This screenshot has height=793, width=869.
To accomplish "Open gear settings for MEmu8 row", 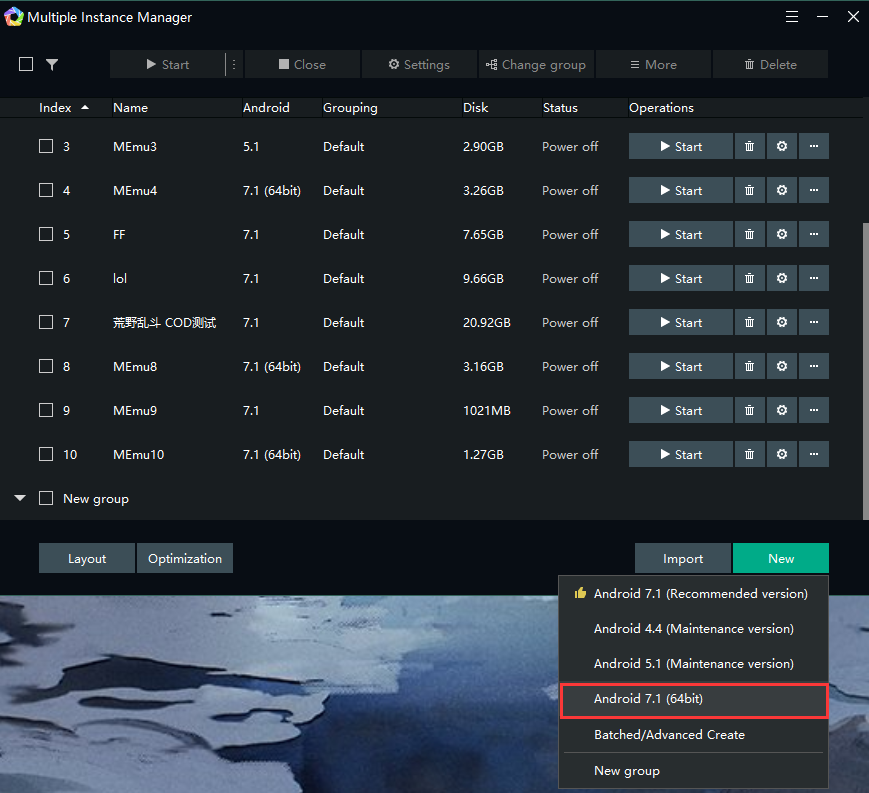I will 782,367.
